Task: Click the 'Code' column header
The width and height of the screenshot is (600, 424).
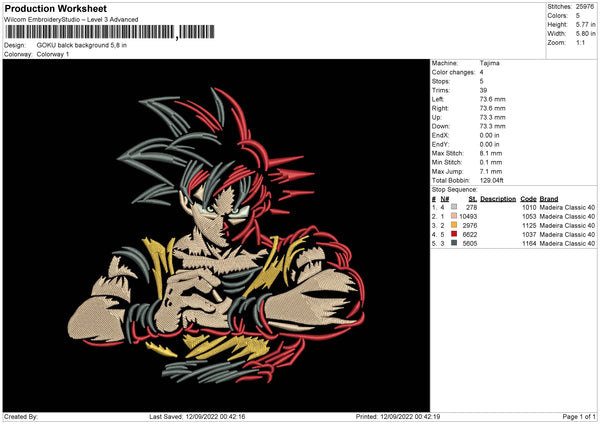Action: pos(528,199)
